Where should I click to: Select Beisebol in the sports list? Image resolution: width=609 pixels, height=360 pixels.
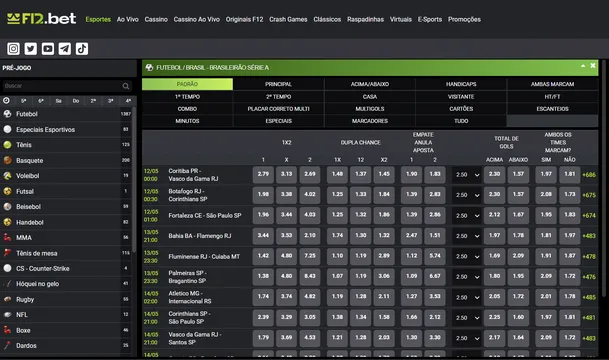pyautogui.click(x=66, y=207)
